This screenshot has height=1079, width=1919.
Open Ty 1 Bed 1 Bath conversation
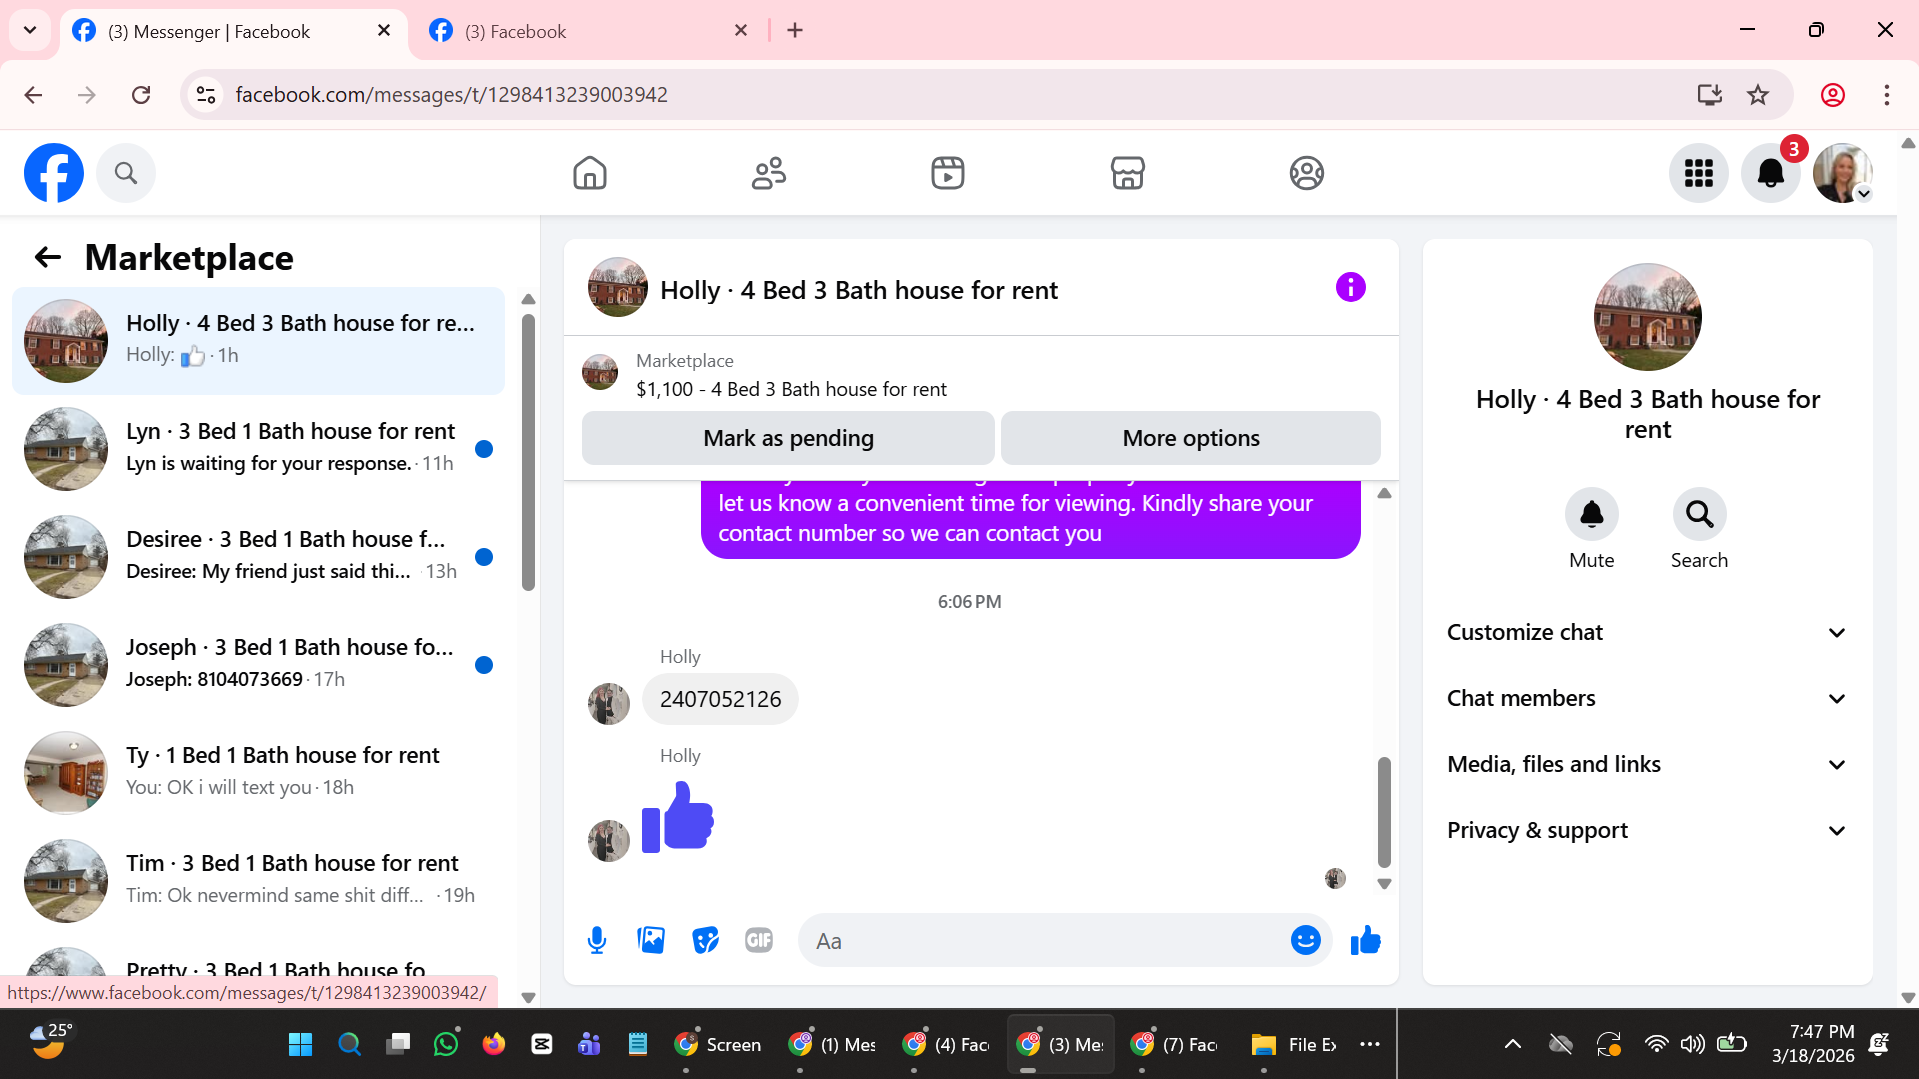click(259, 773)
